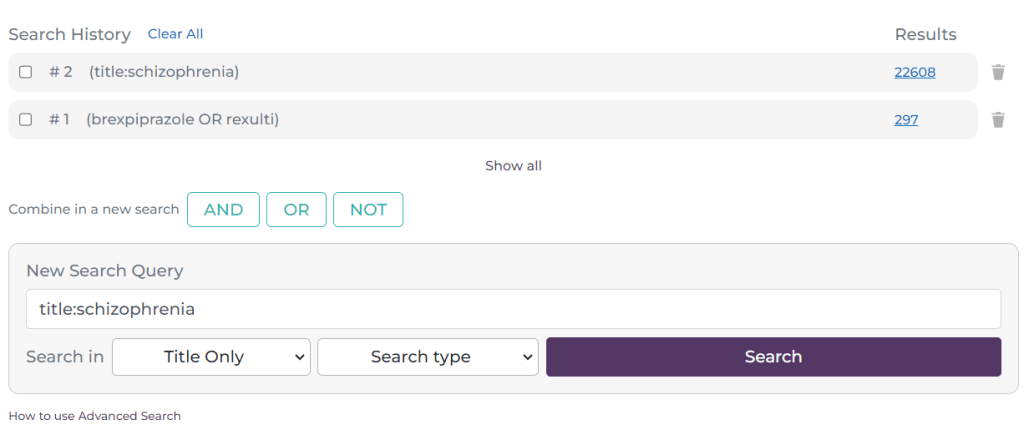This screenshot has height=430, width=1024.
Task: Focus the New Search Query text field
Action: coord(513,309)
